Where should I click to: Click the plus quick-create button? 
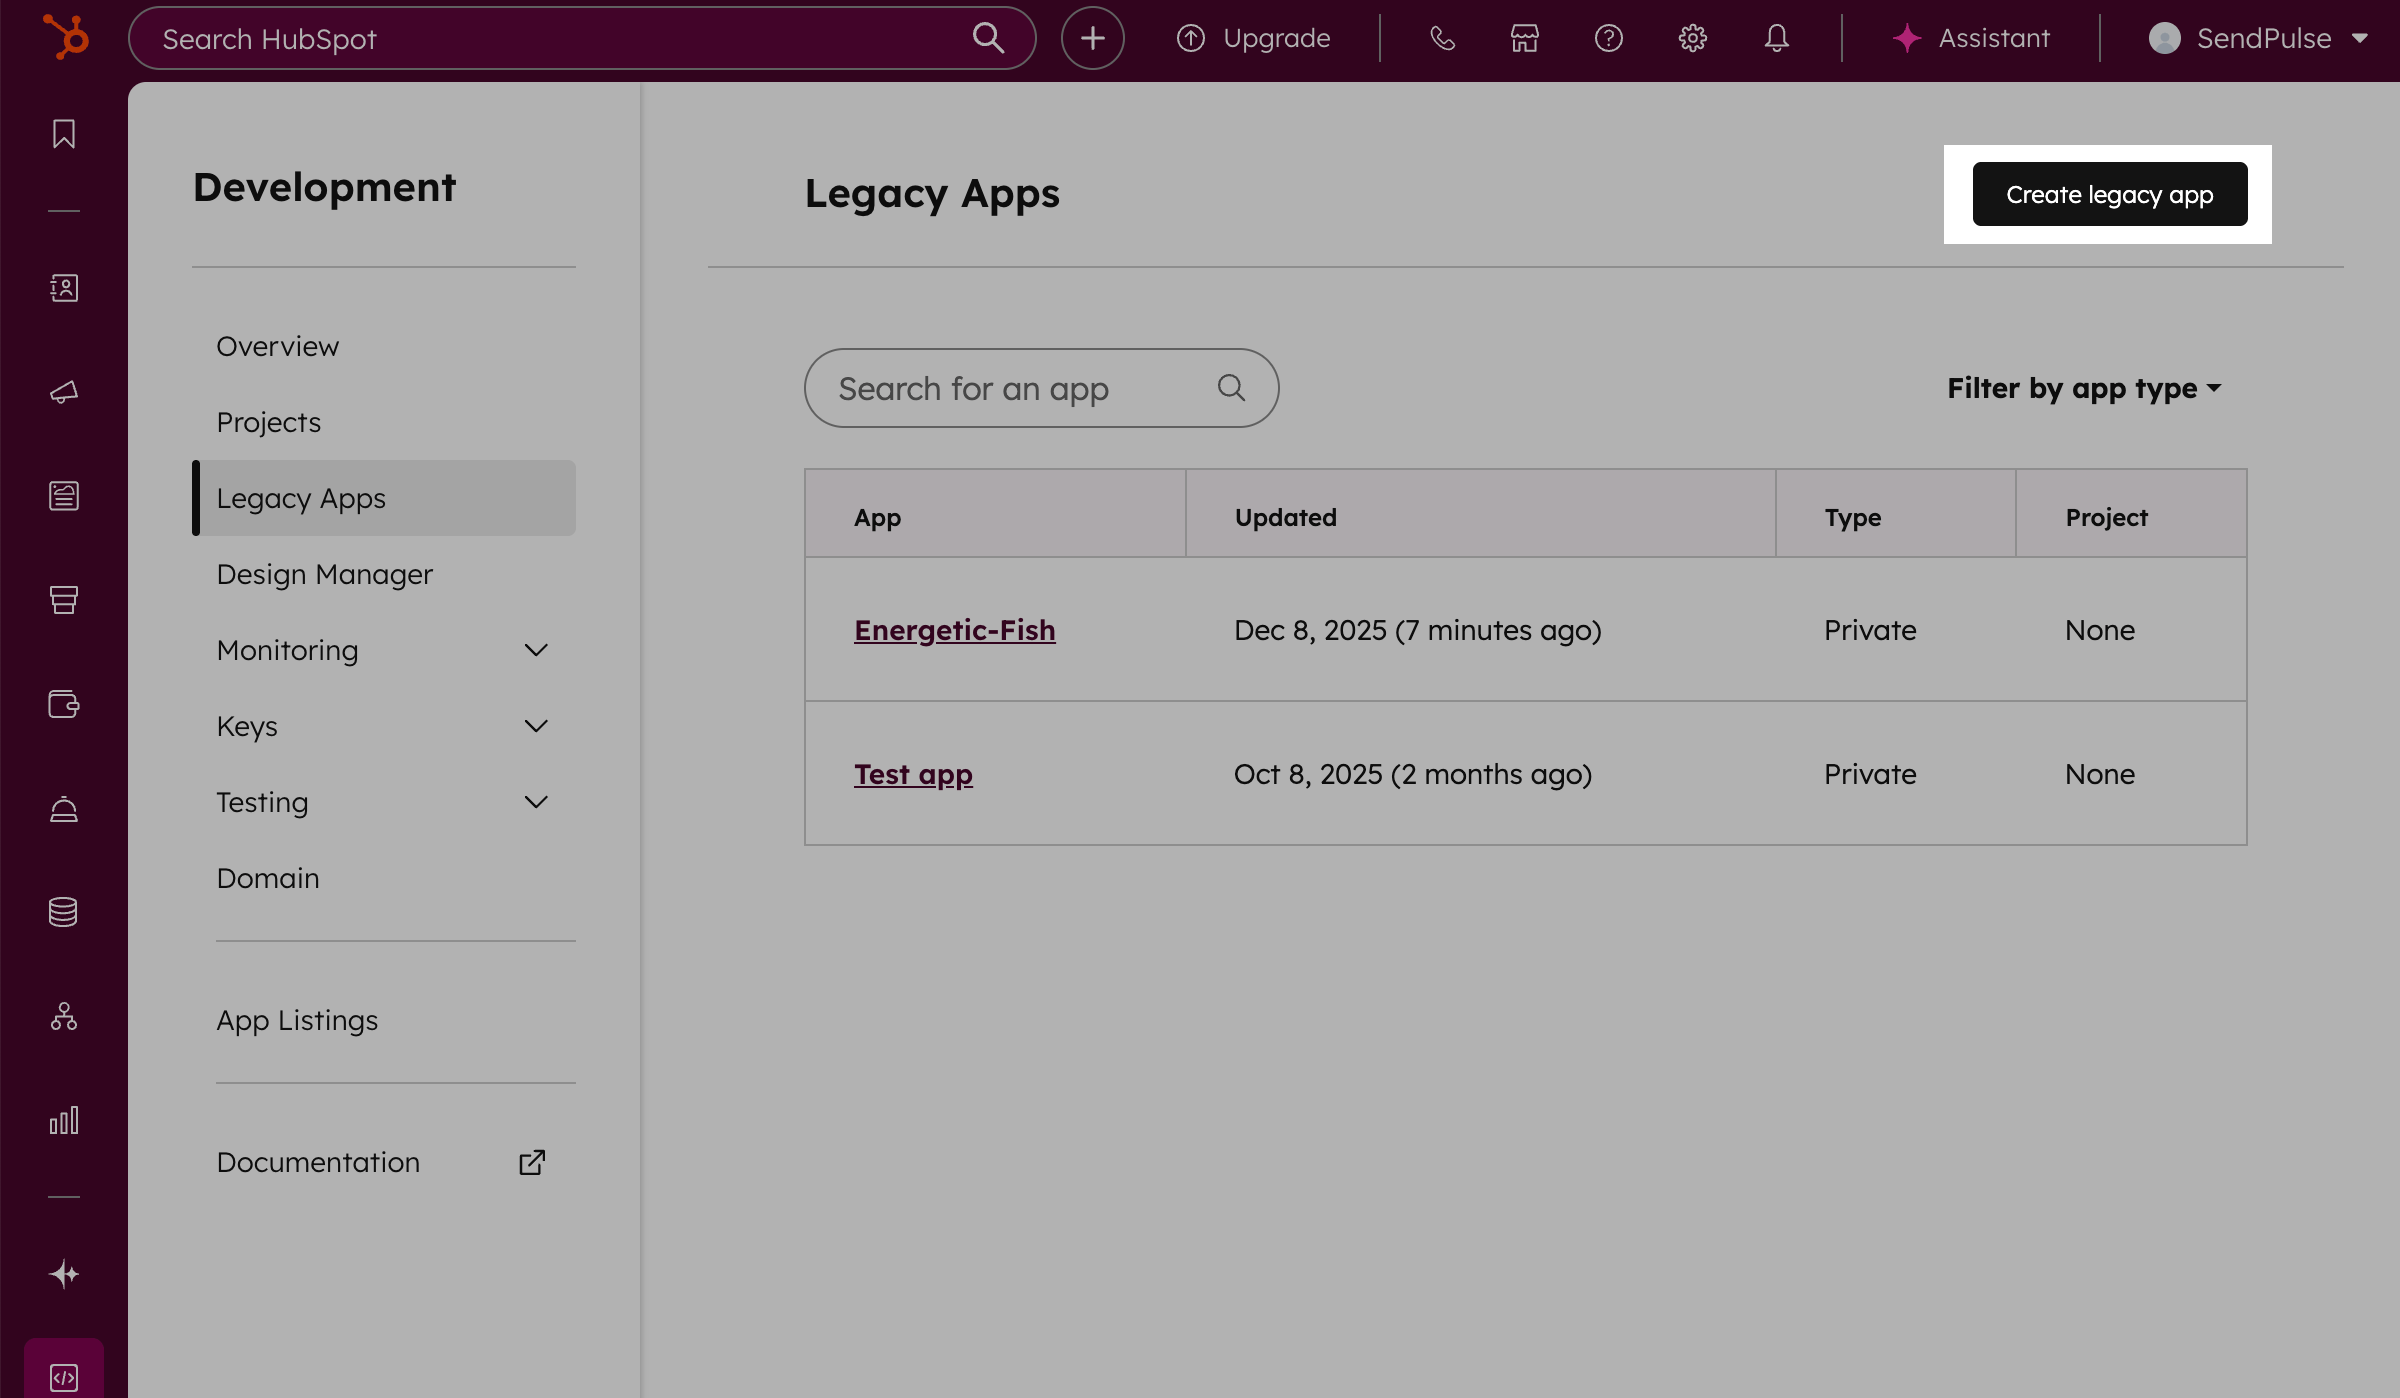[x=1092, y=38]
